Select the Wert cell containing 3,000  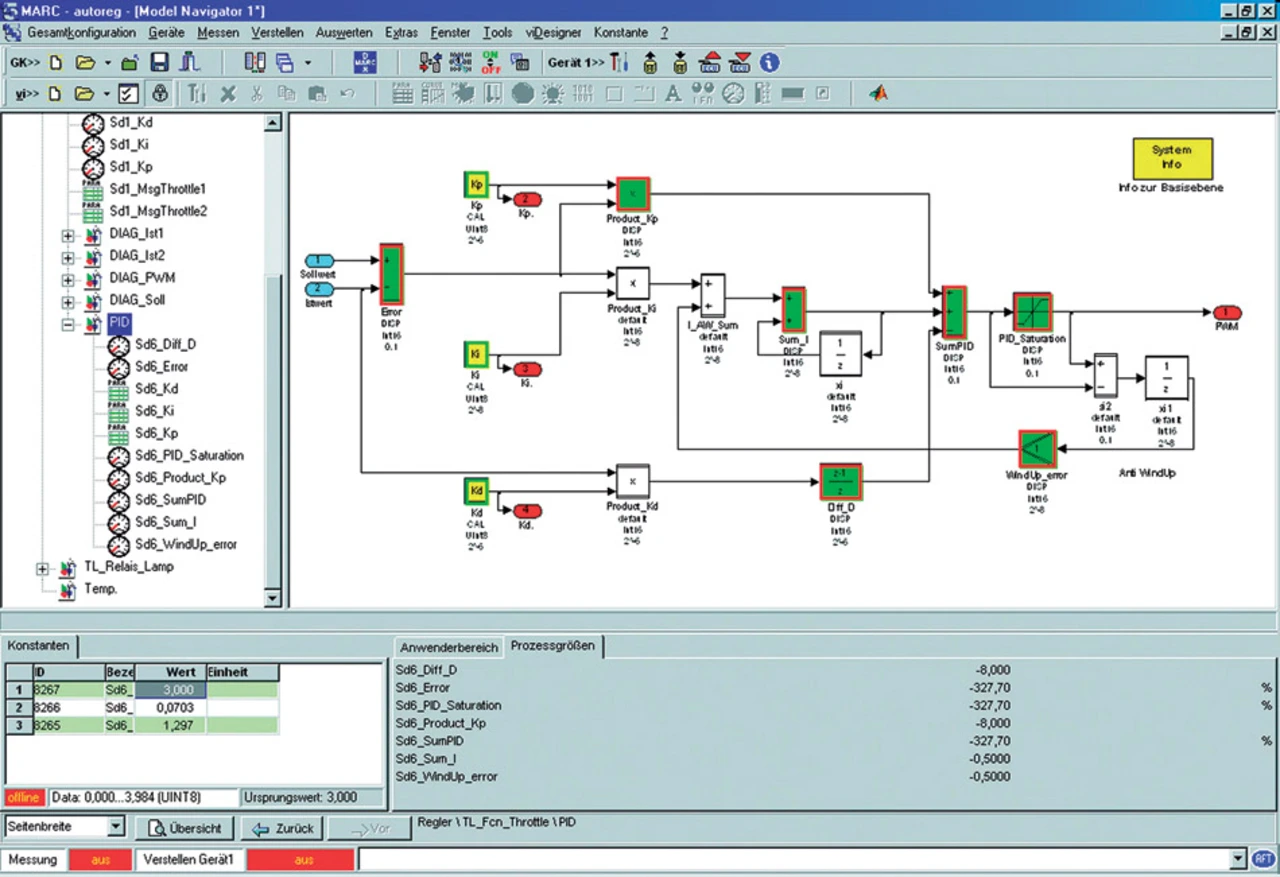170,689
